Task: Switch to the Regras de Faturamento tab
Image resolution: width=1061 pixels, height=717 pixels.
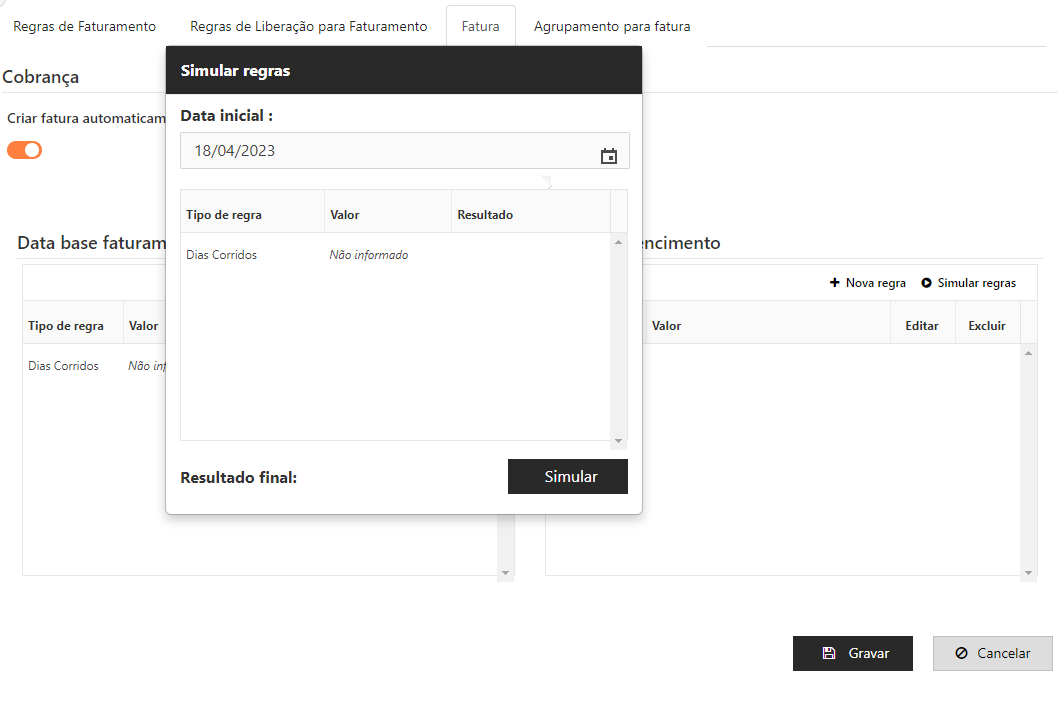Action: (x=84, y=27)
